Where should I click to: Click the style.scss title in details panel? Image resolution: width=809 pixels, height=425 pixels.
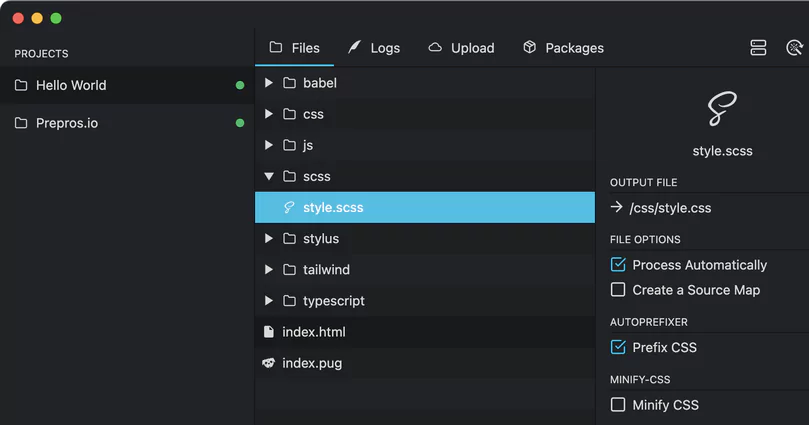[722, 151]
